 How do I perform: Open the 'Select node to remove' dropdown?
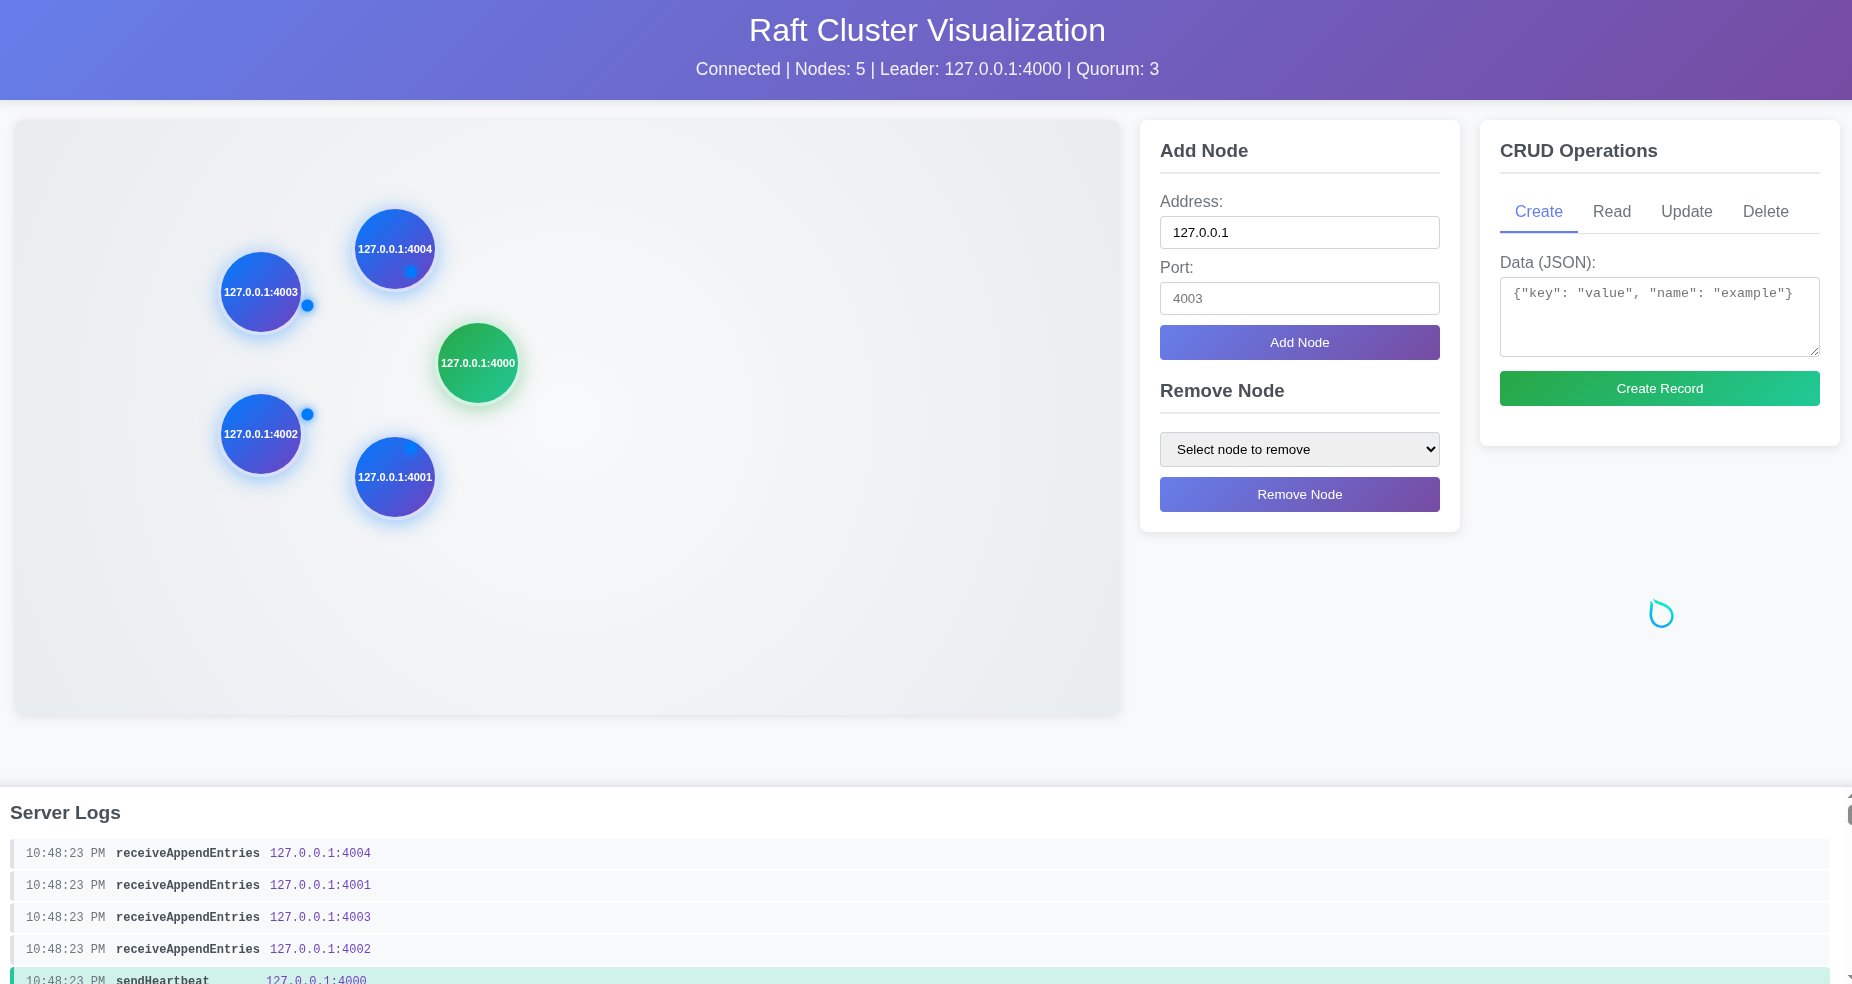1299,449
